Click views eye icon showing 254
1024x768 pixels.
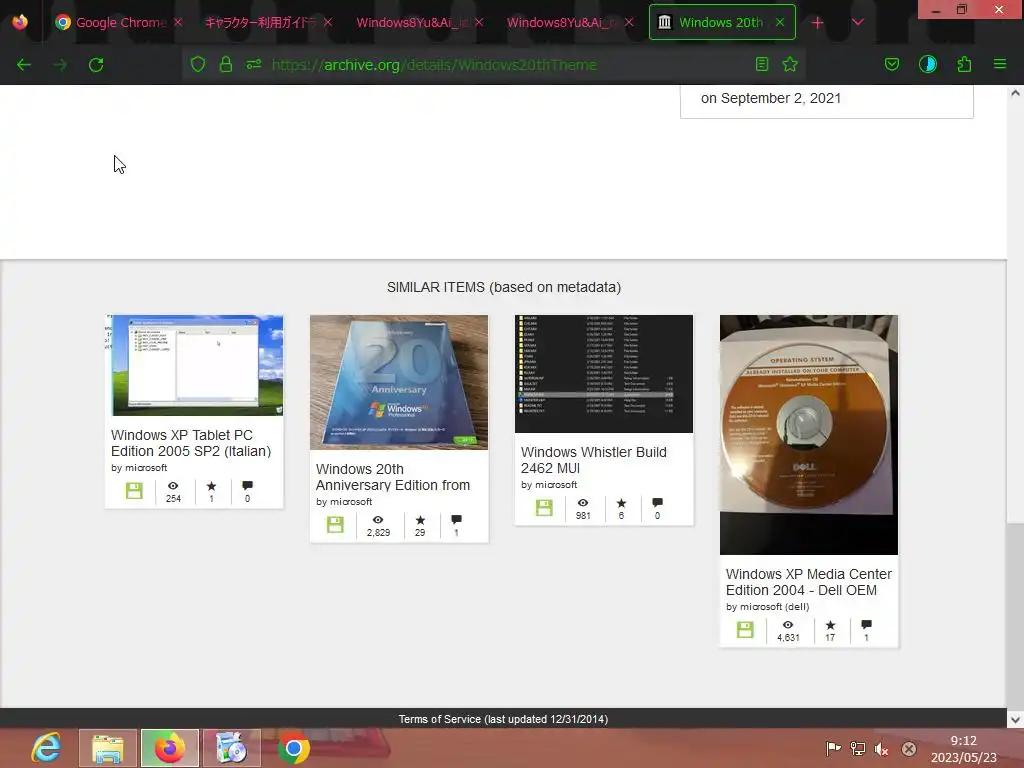(x=173, y=486)
